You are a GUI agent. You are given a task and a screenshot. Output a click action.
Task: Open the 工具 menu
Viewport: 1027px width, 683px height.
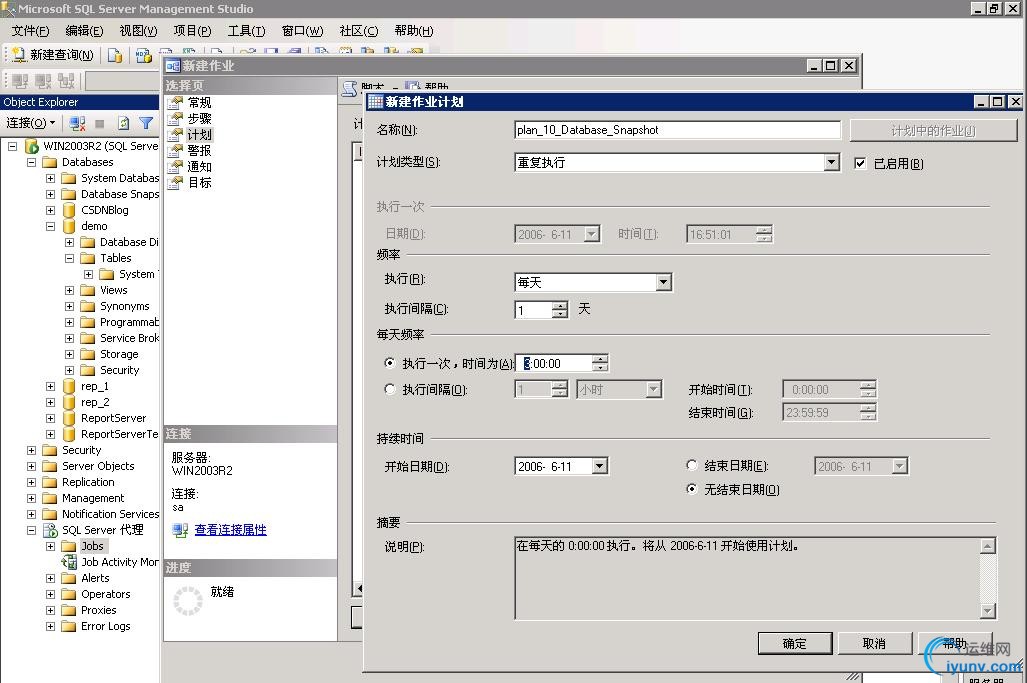[x=246, y=31]
